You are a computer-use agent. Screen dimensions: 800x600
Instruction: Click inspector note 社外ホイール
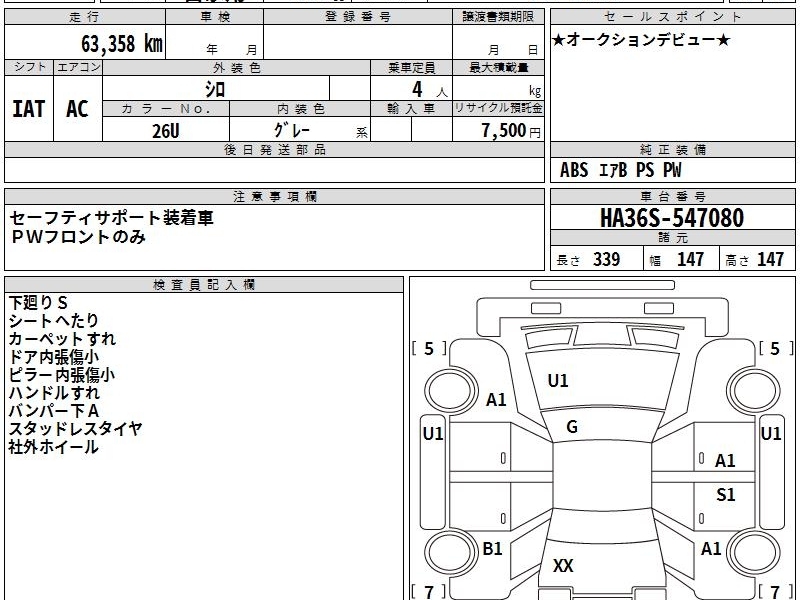point(53,447)
